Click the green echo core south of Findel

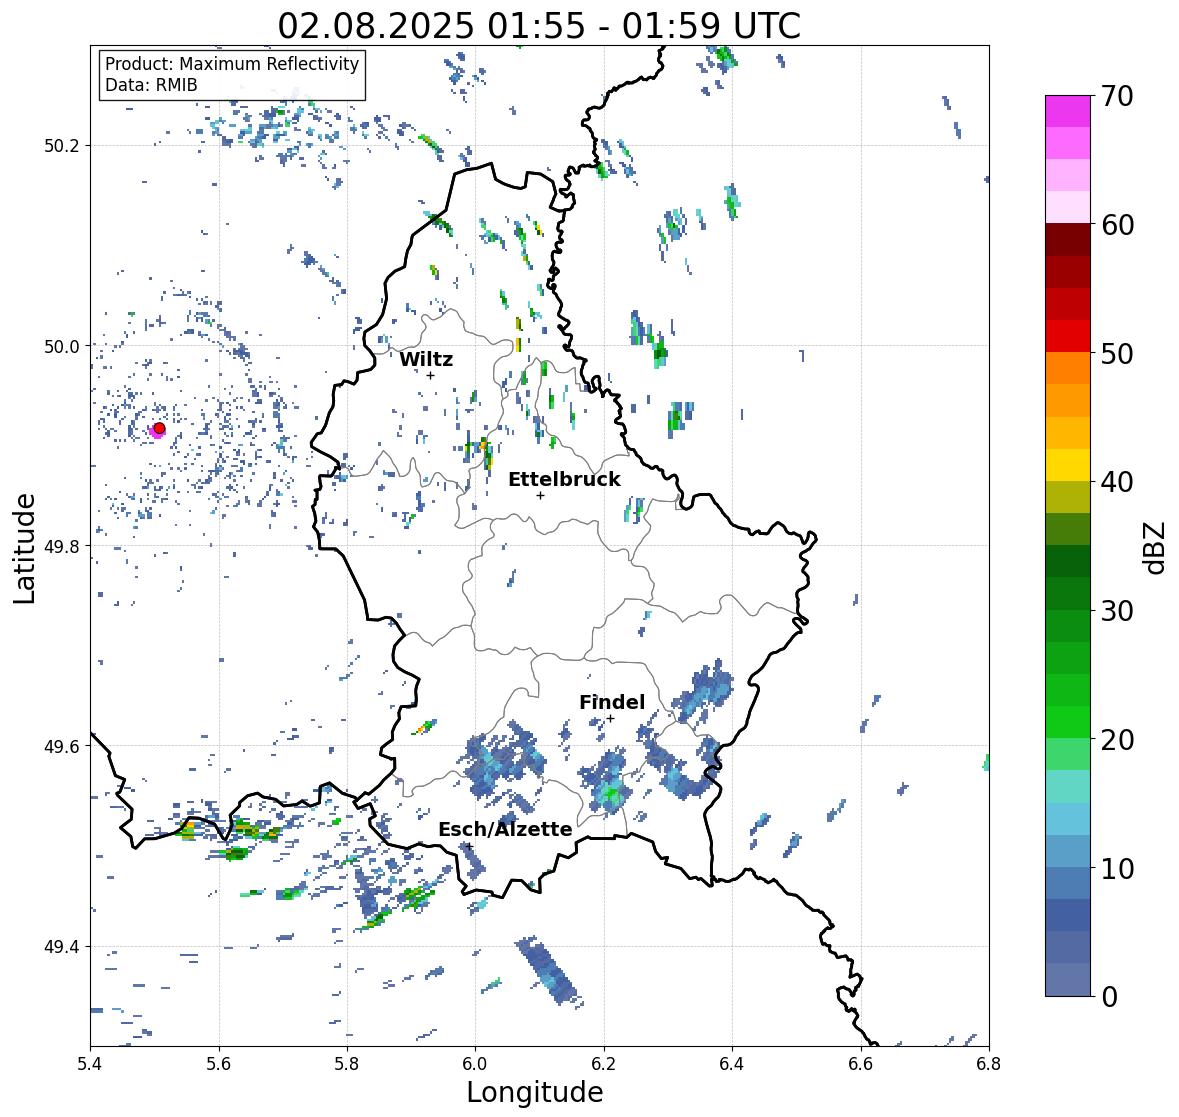tap(612, 795)
